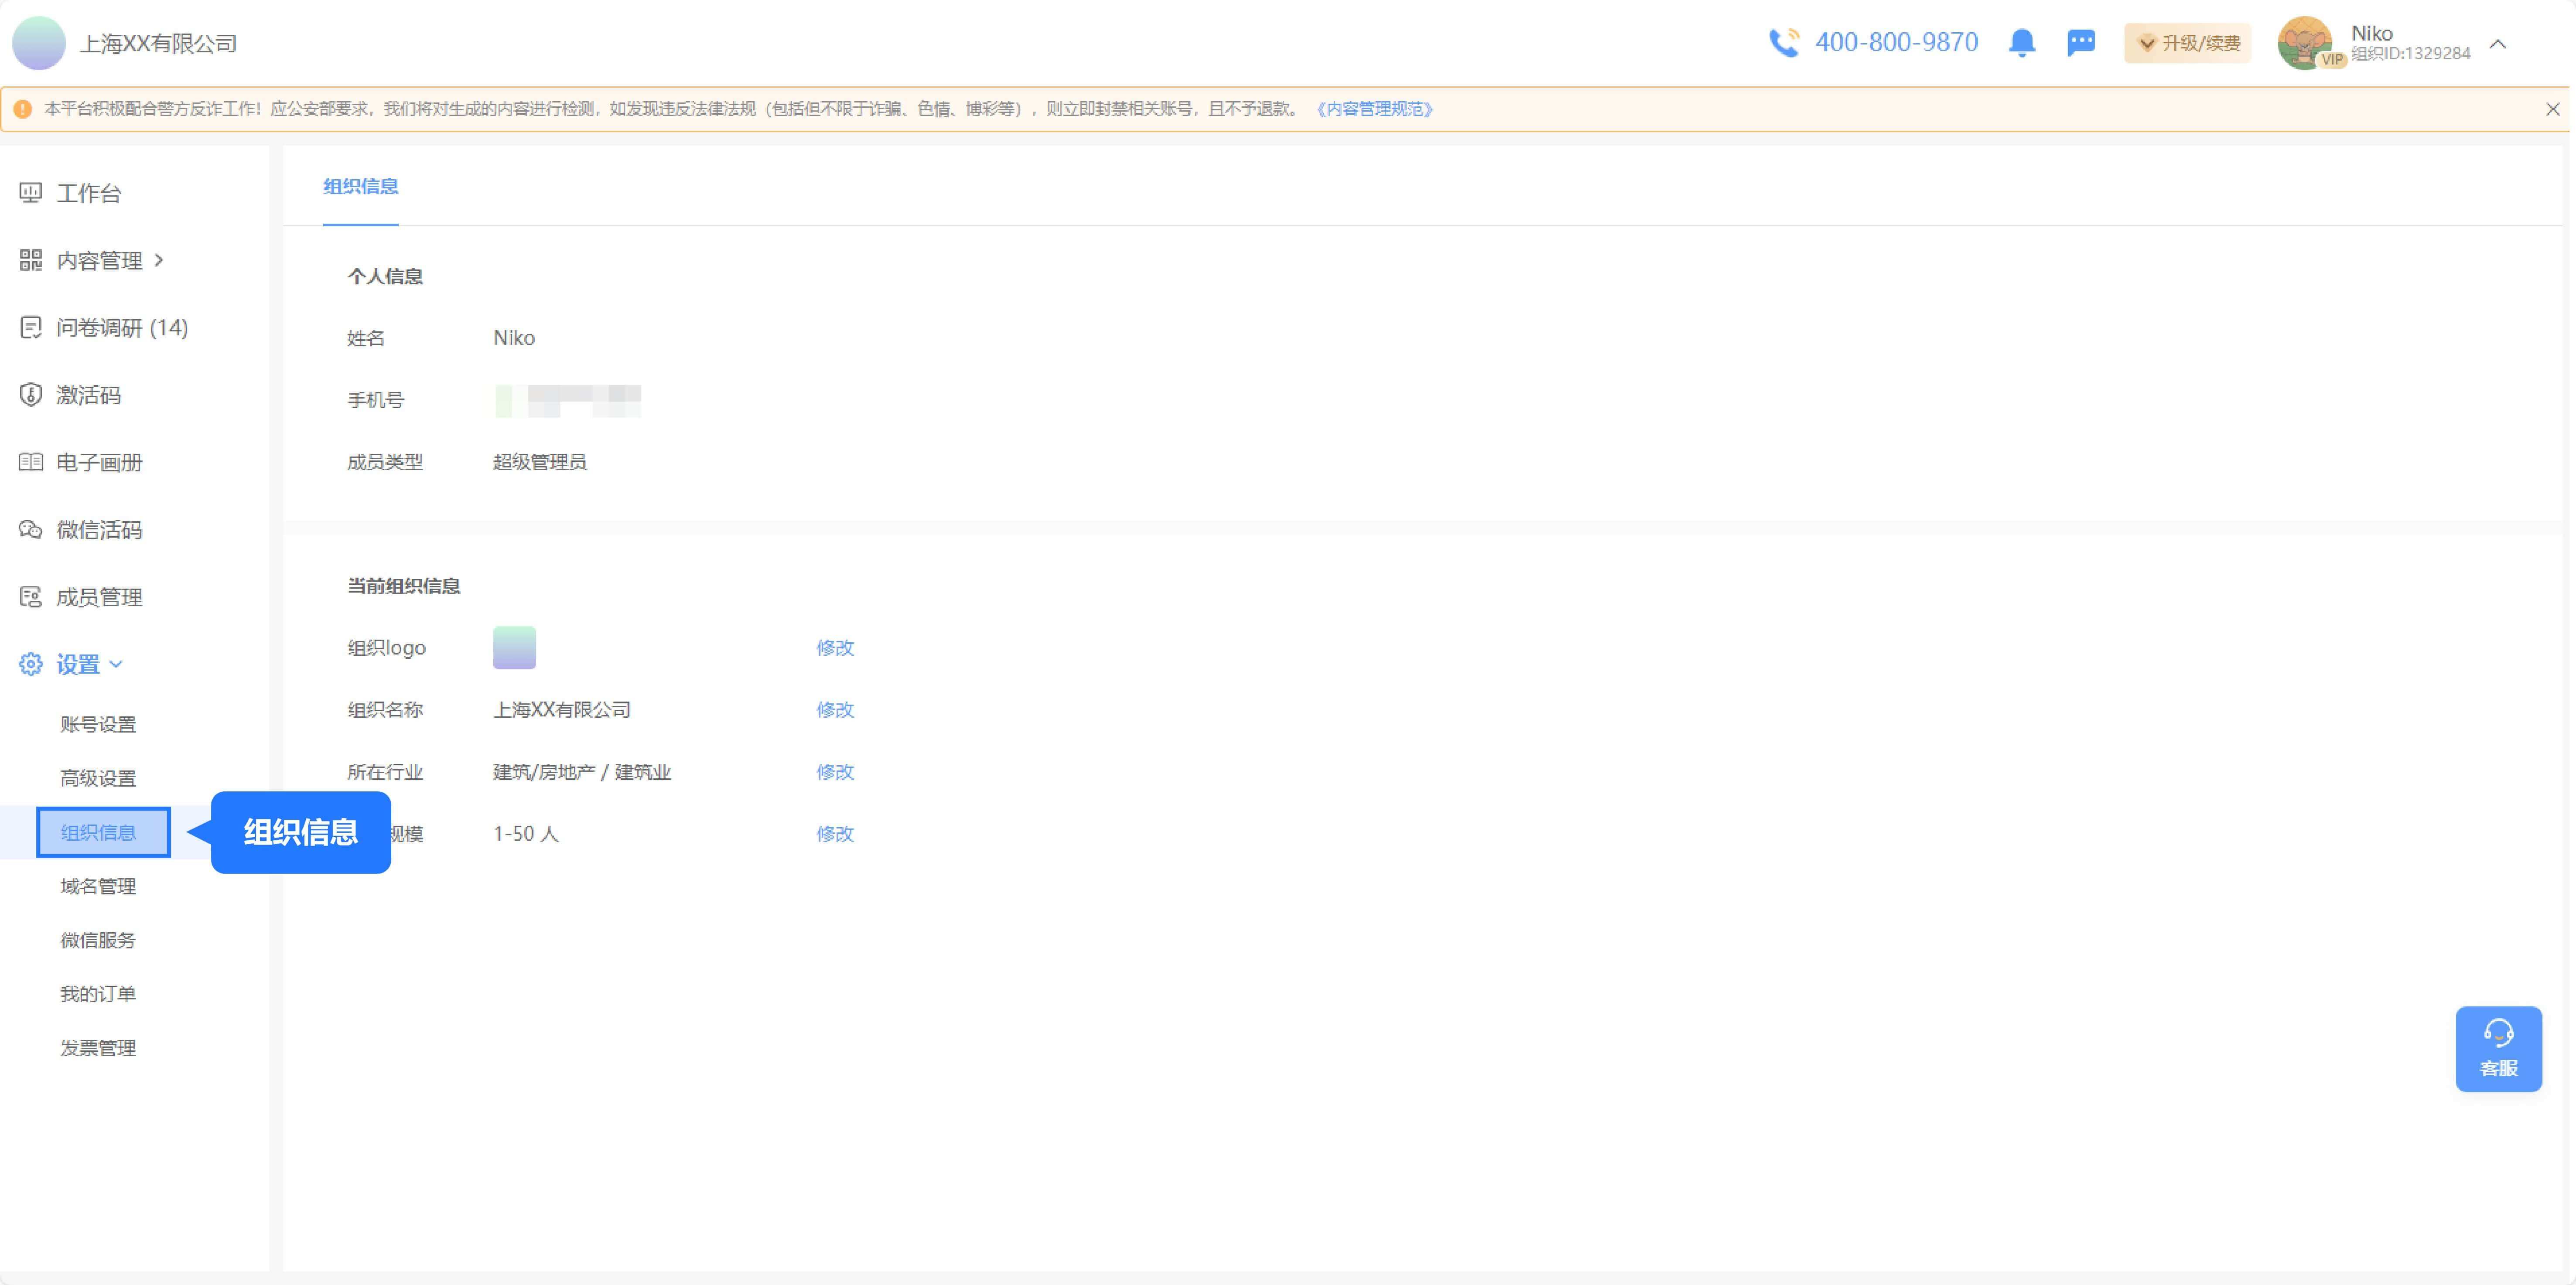This screenshot has height=1285, width=2576.
Task: Open the 《内容管理规范》 link
Action: click(x=1374, y=109)
